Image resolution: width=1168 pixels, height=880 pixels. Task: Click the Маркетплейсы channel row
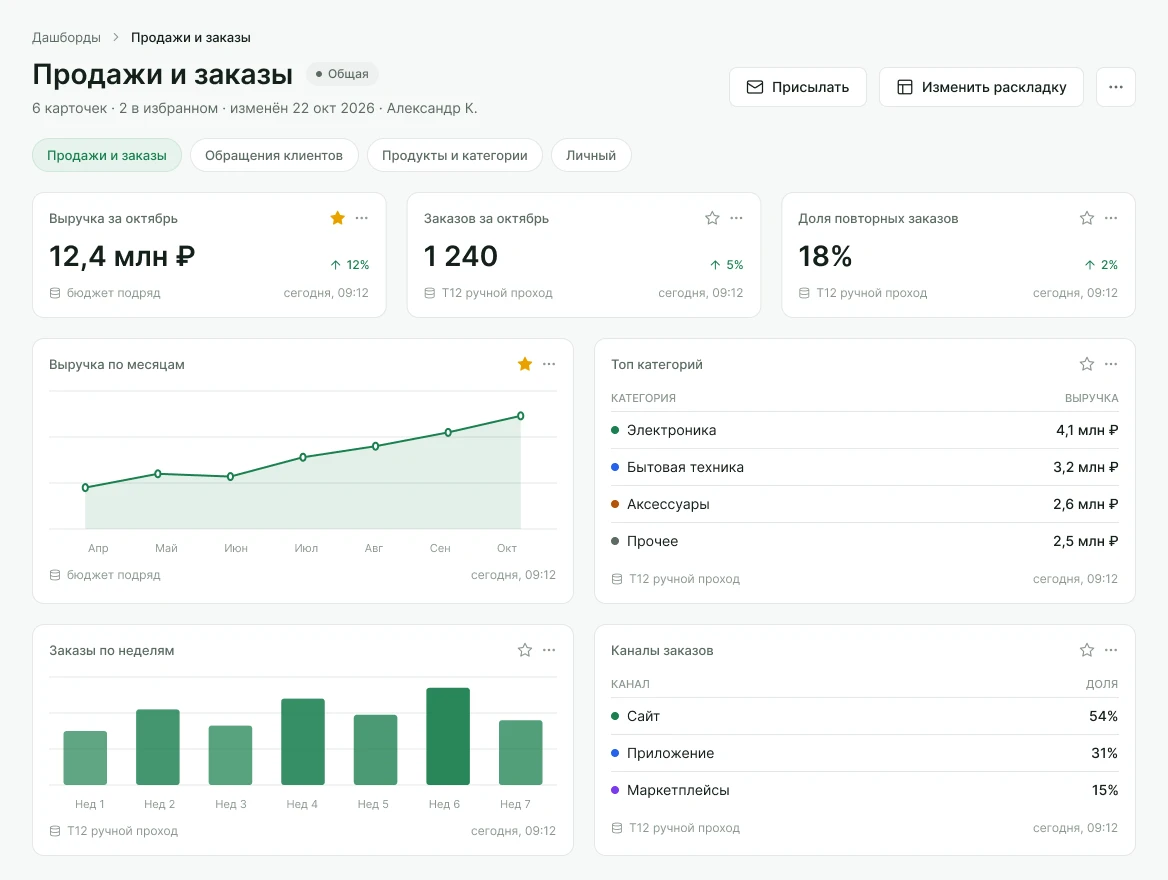864,790
